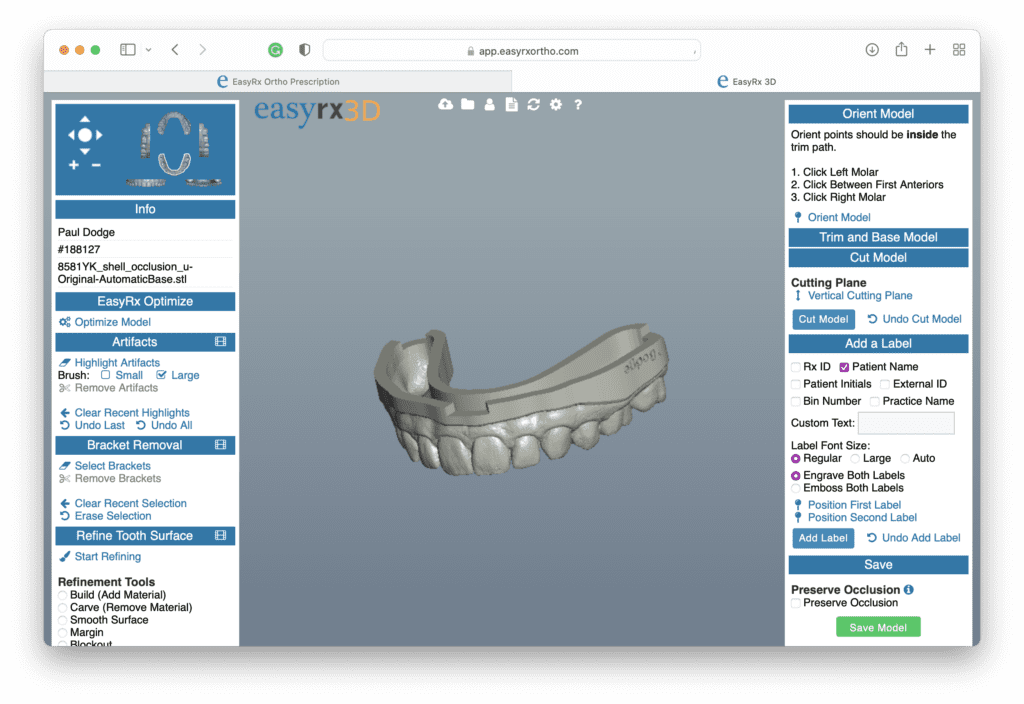Enable the Small brush checkbox
1024x704 pixels.
click(x=106, y=375)
